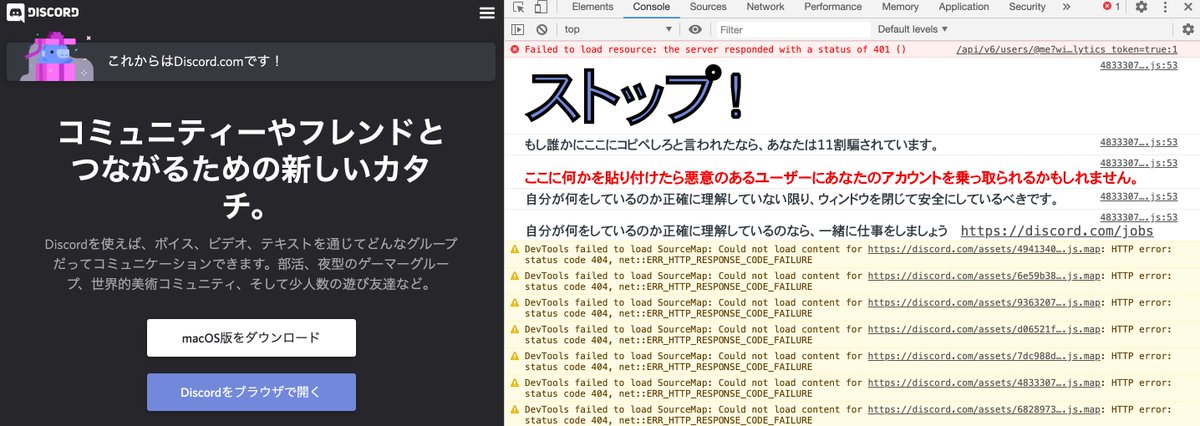
Task: Clear the console
Action: click(542, 30)
